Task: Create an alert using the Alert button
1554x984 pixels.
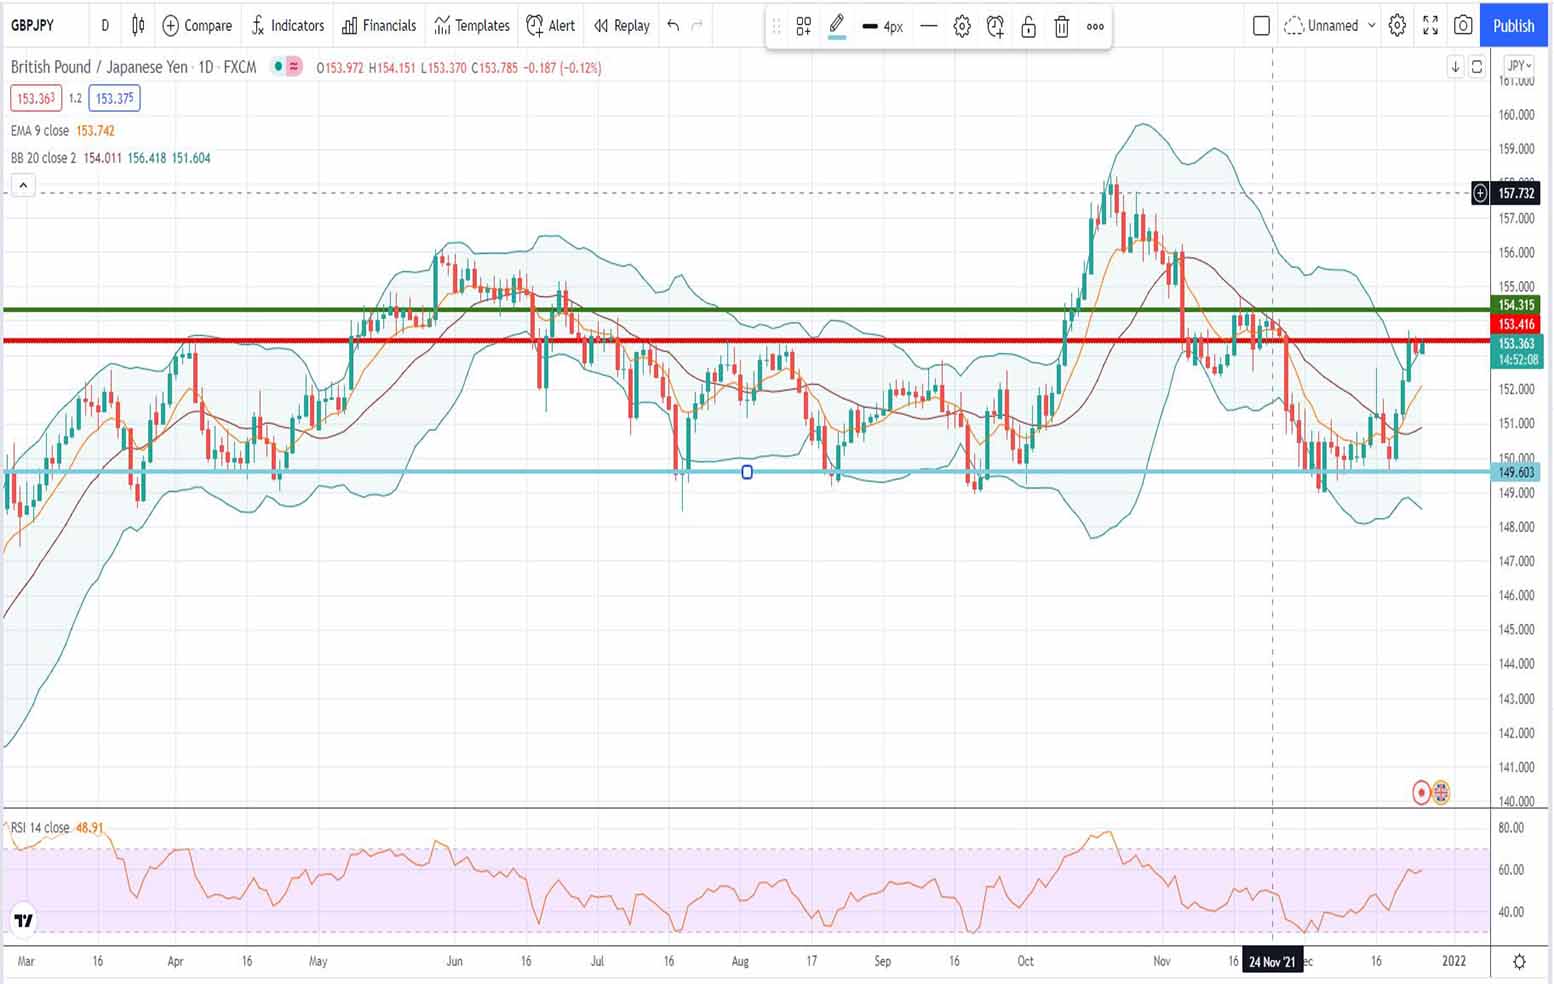Action: 550,26
